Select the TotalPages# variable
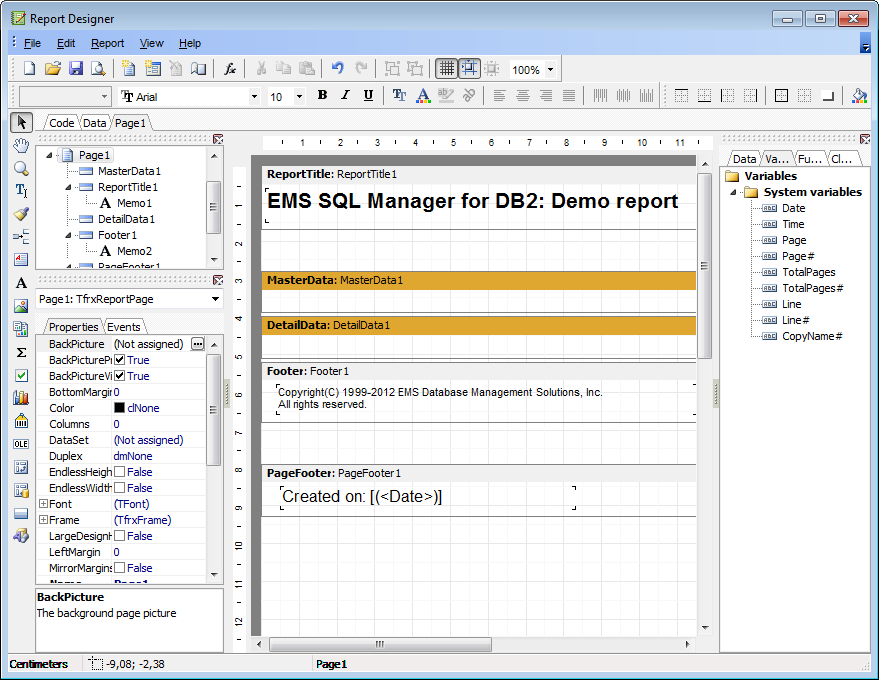 (x=812, y=288)
